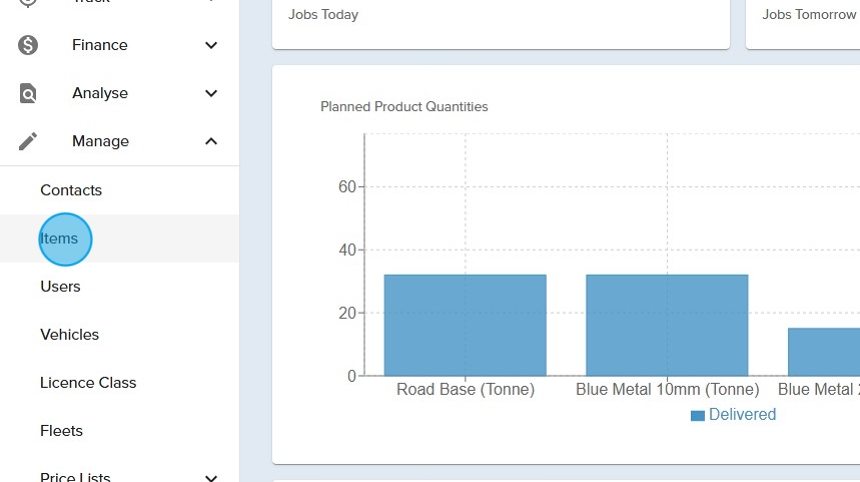Click the Delivered legend text
The image size is (860, 482).
pyautogui.click(x=742, y=415)
